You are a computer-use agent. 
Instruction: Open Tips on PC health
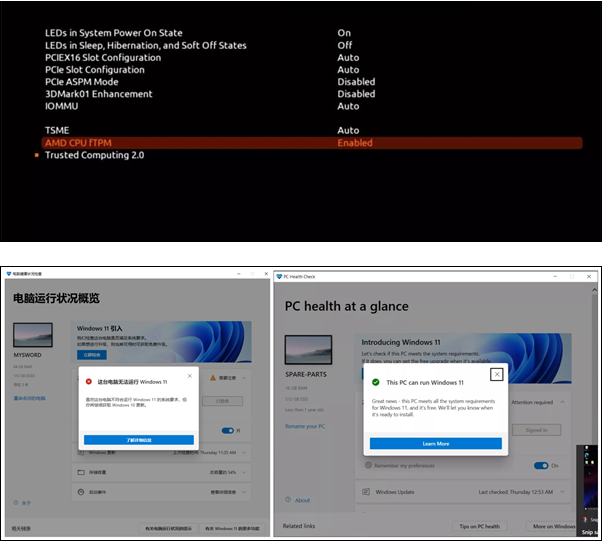480,526
